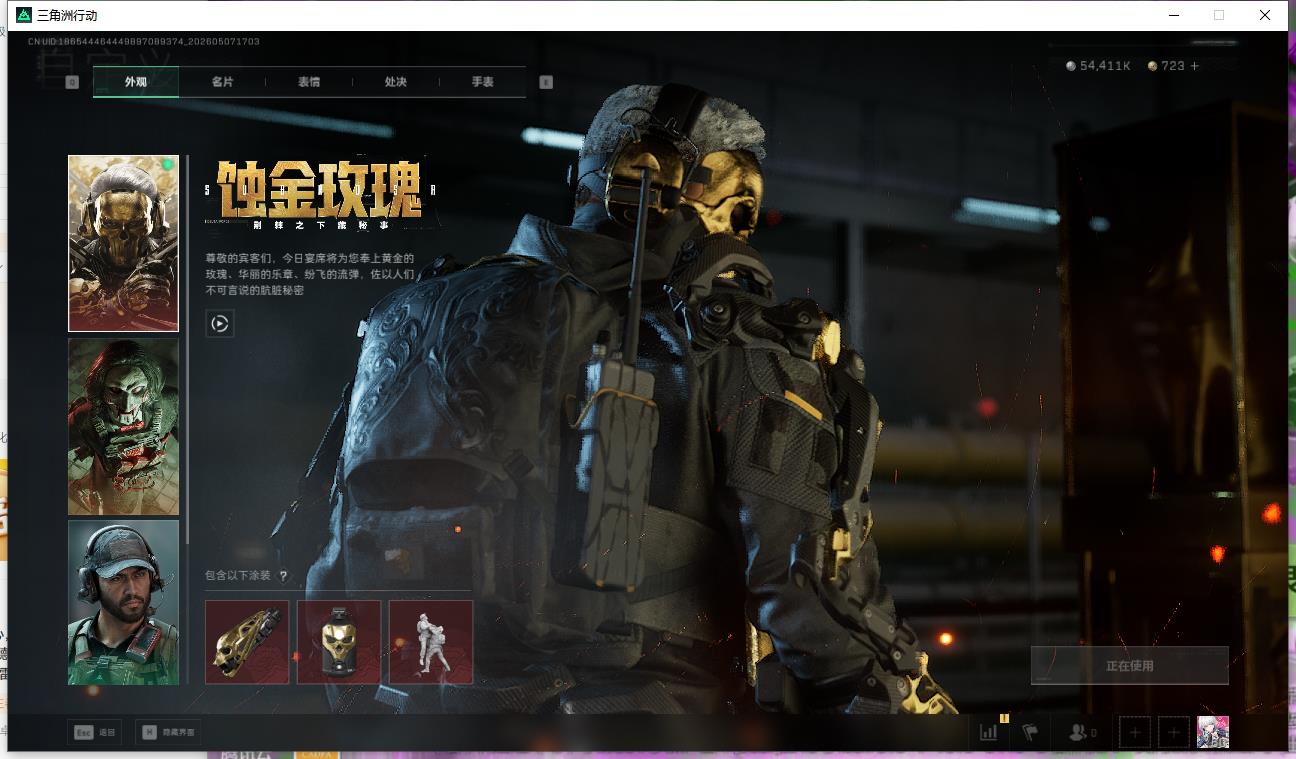1296x759 pixels.
Task: Click the skin description starting 尊敬的宾客们
Action: (x=310, y=274)
